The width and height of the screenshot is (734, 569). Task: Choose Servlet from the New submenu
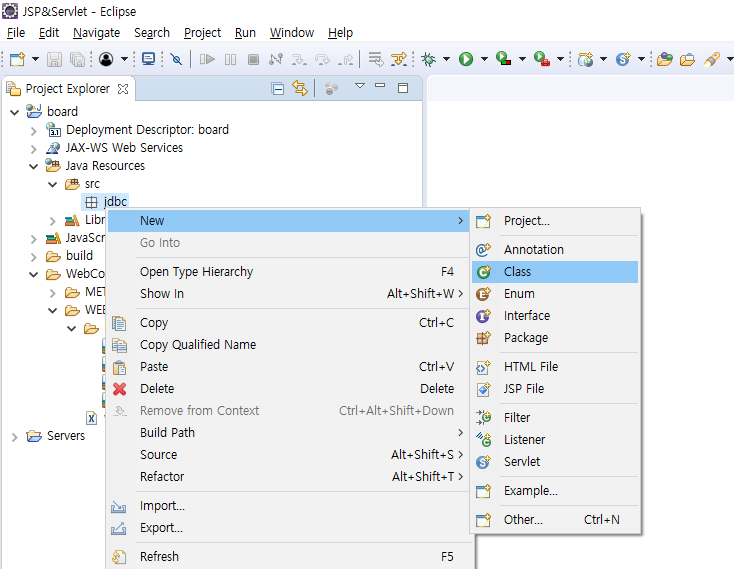(555, 462)
